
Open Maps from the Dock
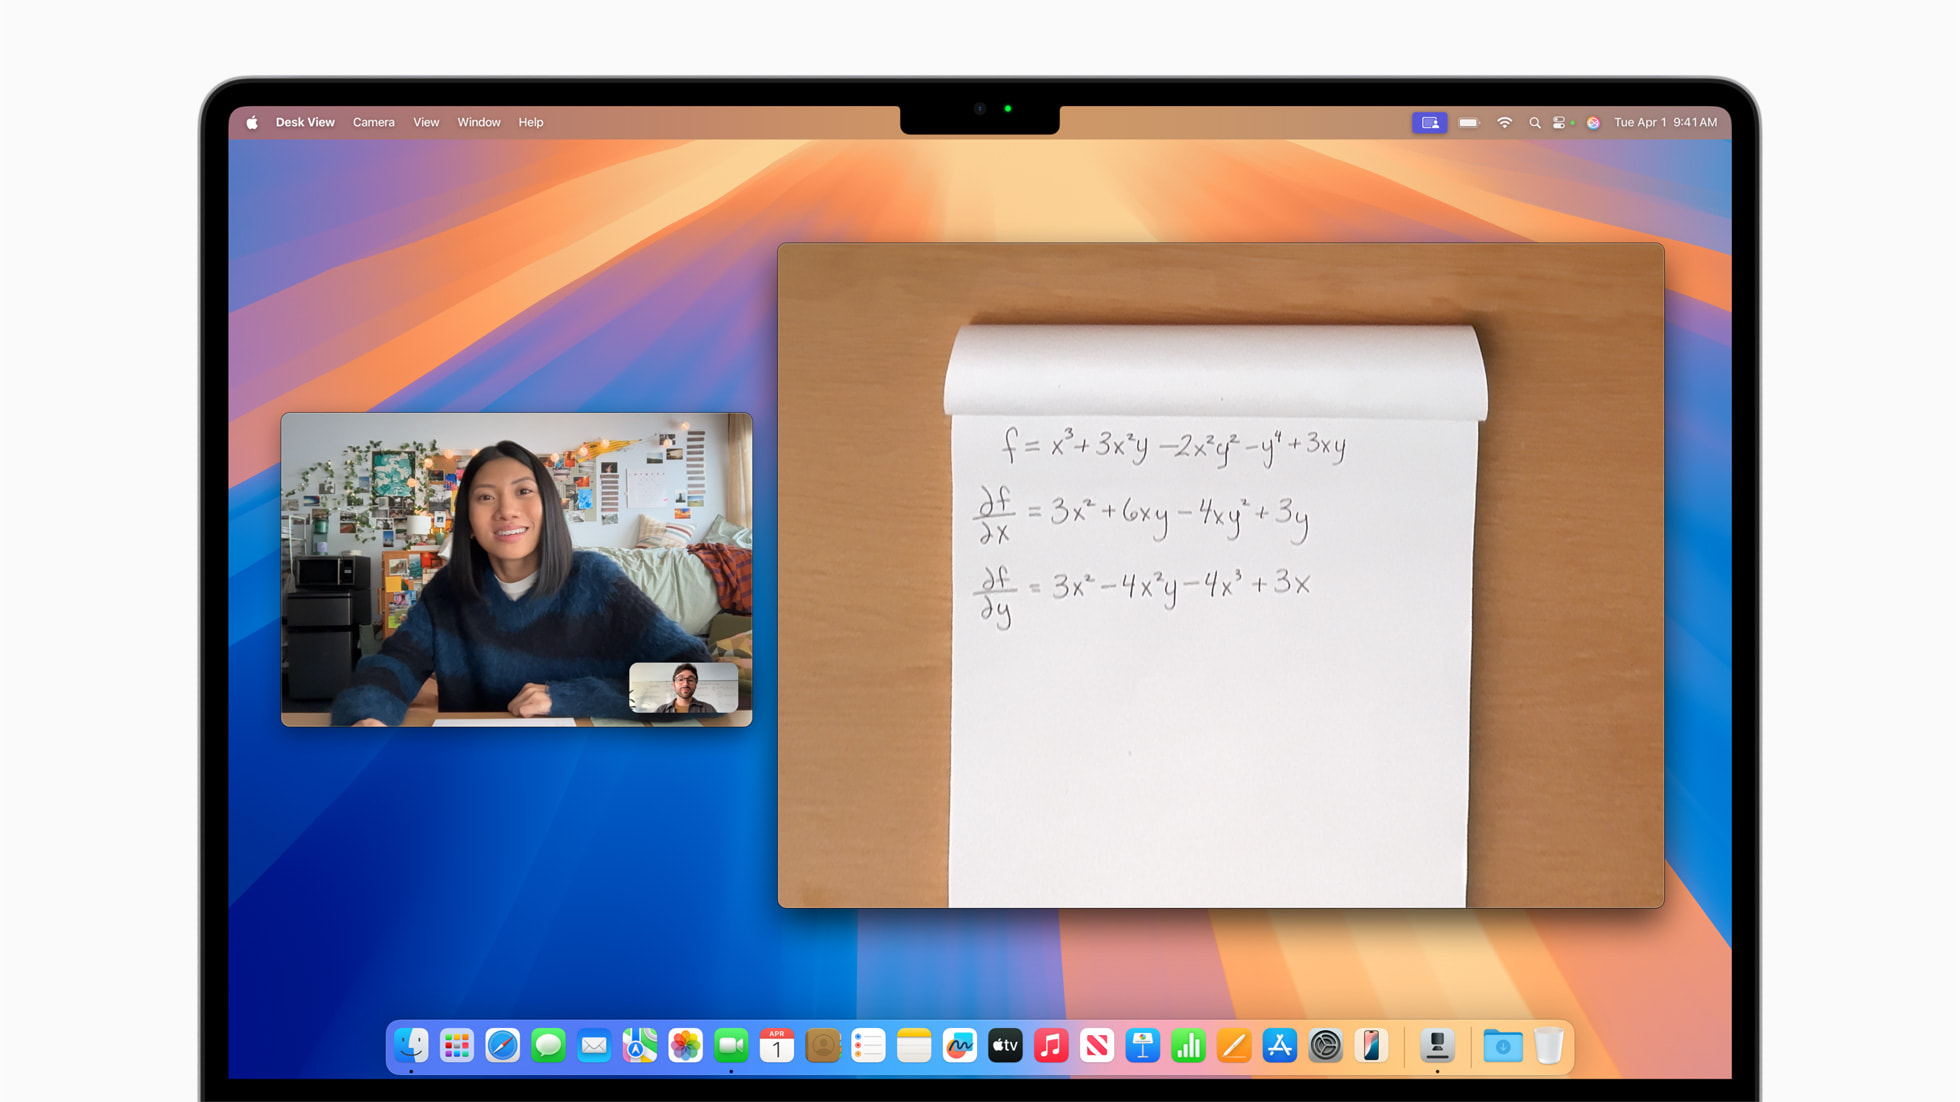[x=640, y=1046]
